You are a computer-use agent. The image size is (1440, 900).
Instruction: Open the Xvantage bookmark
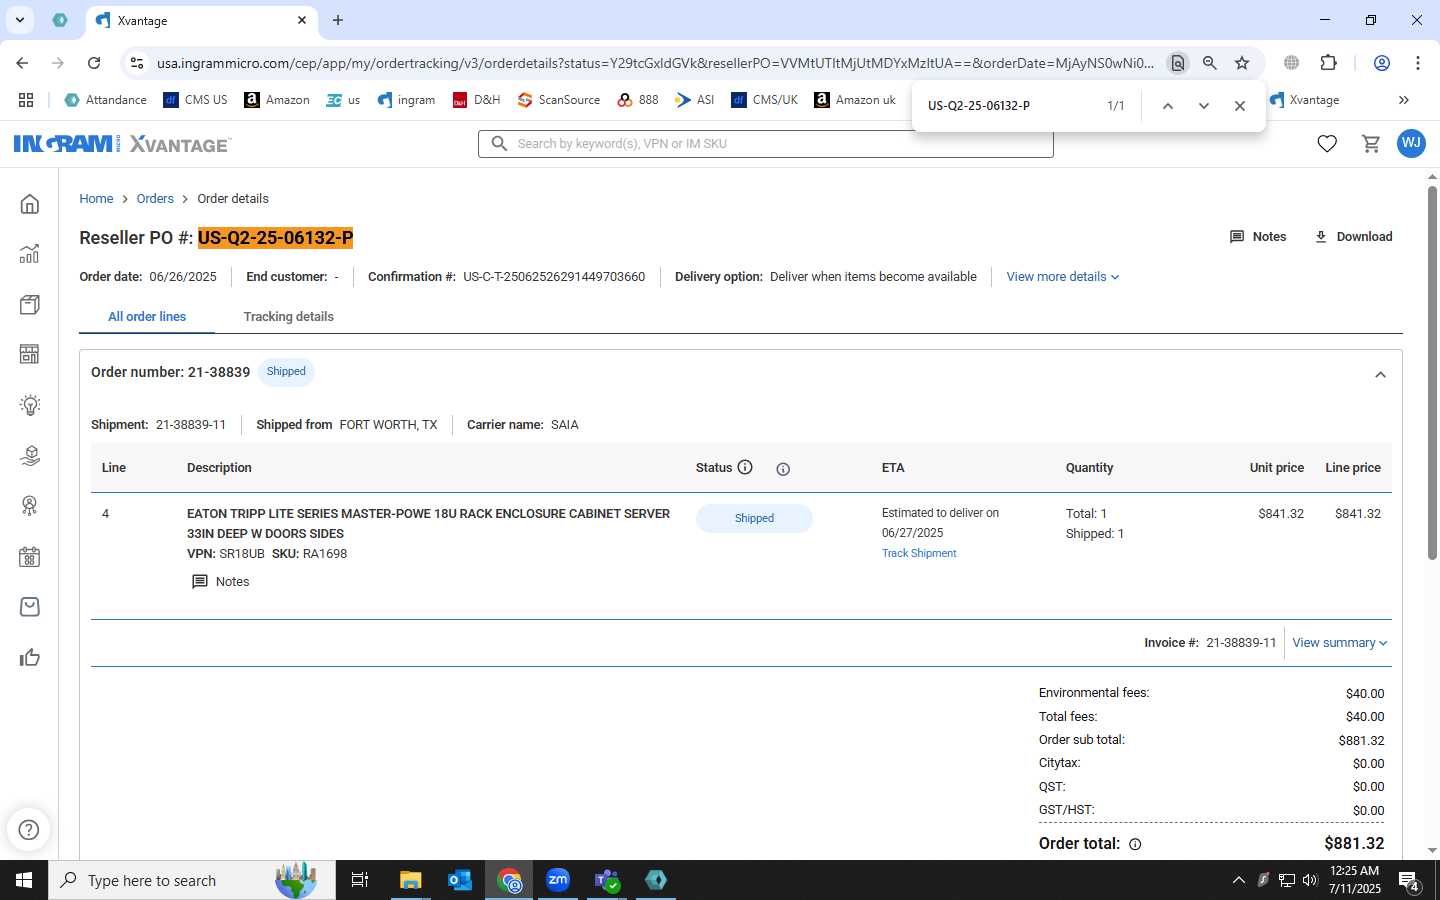[x=1304, y=100]
